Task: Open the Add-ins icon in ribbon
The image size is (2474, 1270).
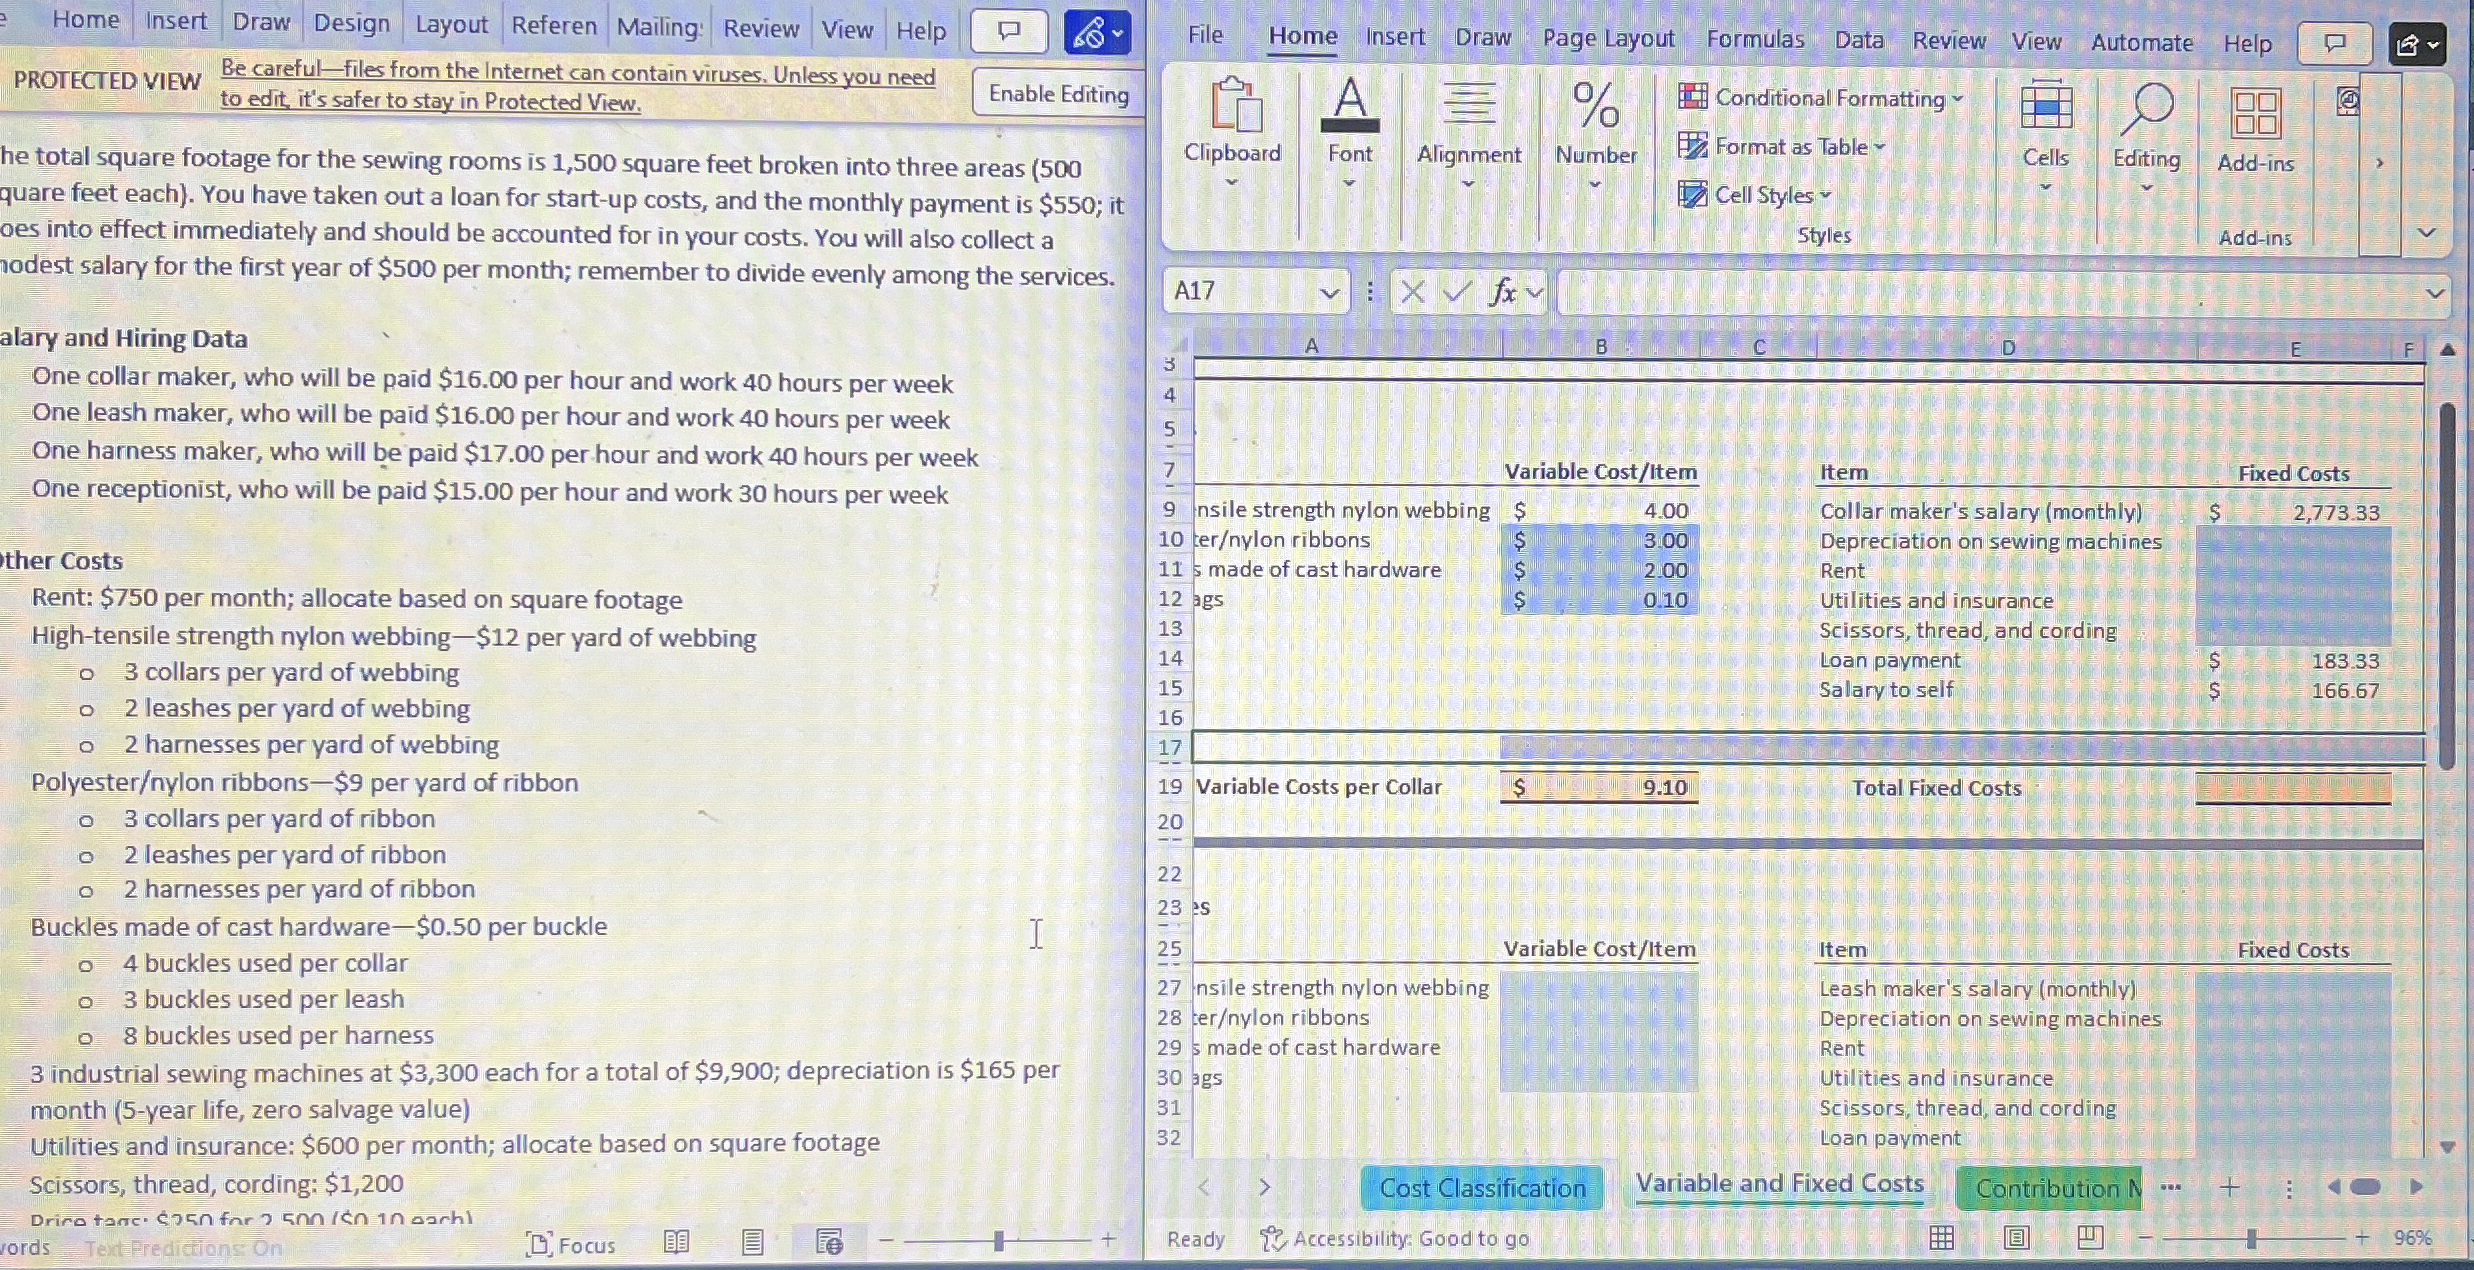Action: (x=2255, y=113)
